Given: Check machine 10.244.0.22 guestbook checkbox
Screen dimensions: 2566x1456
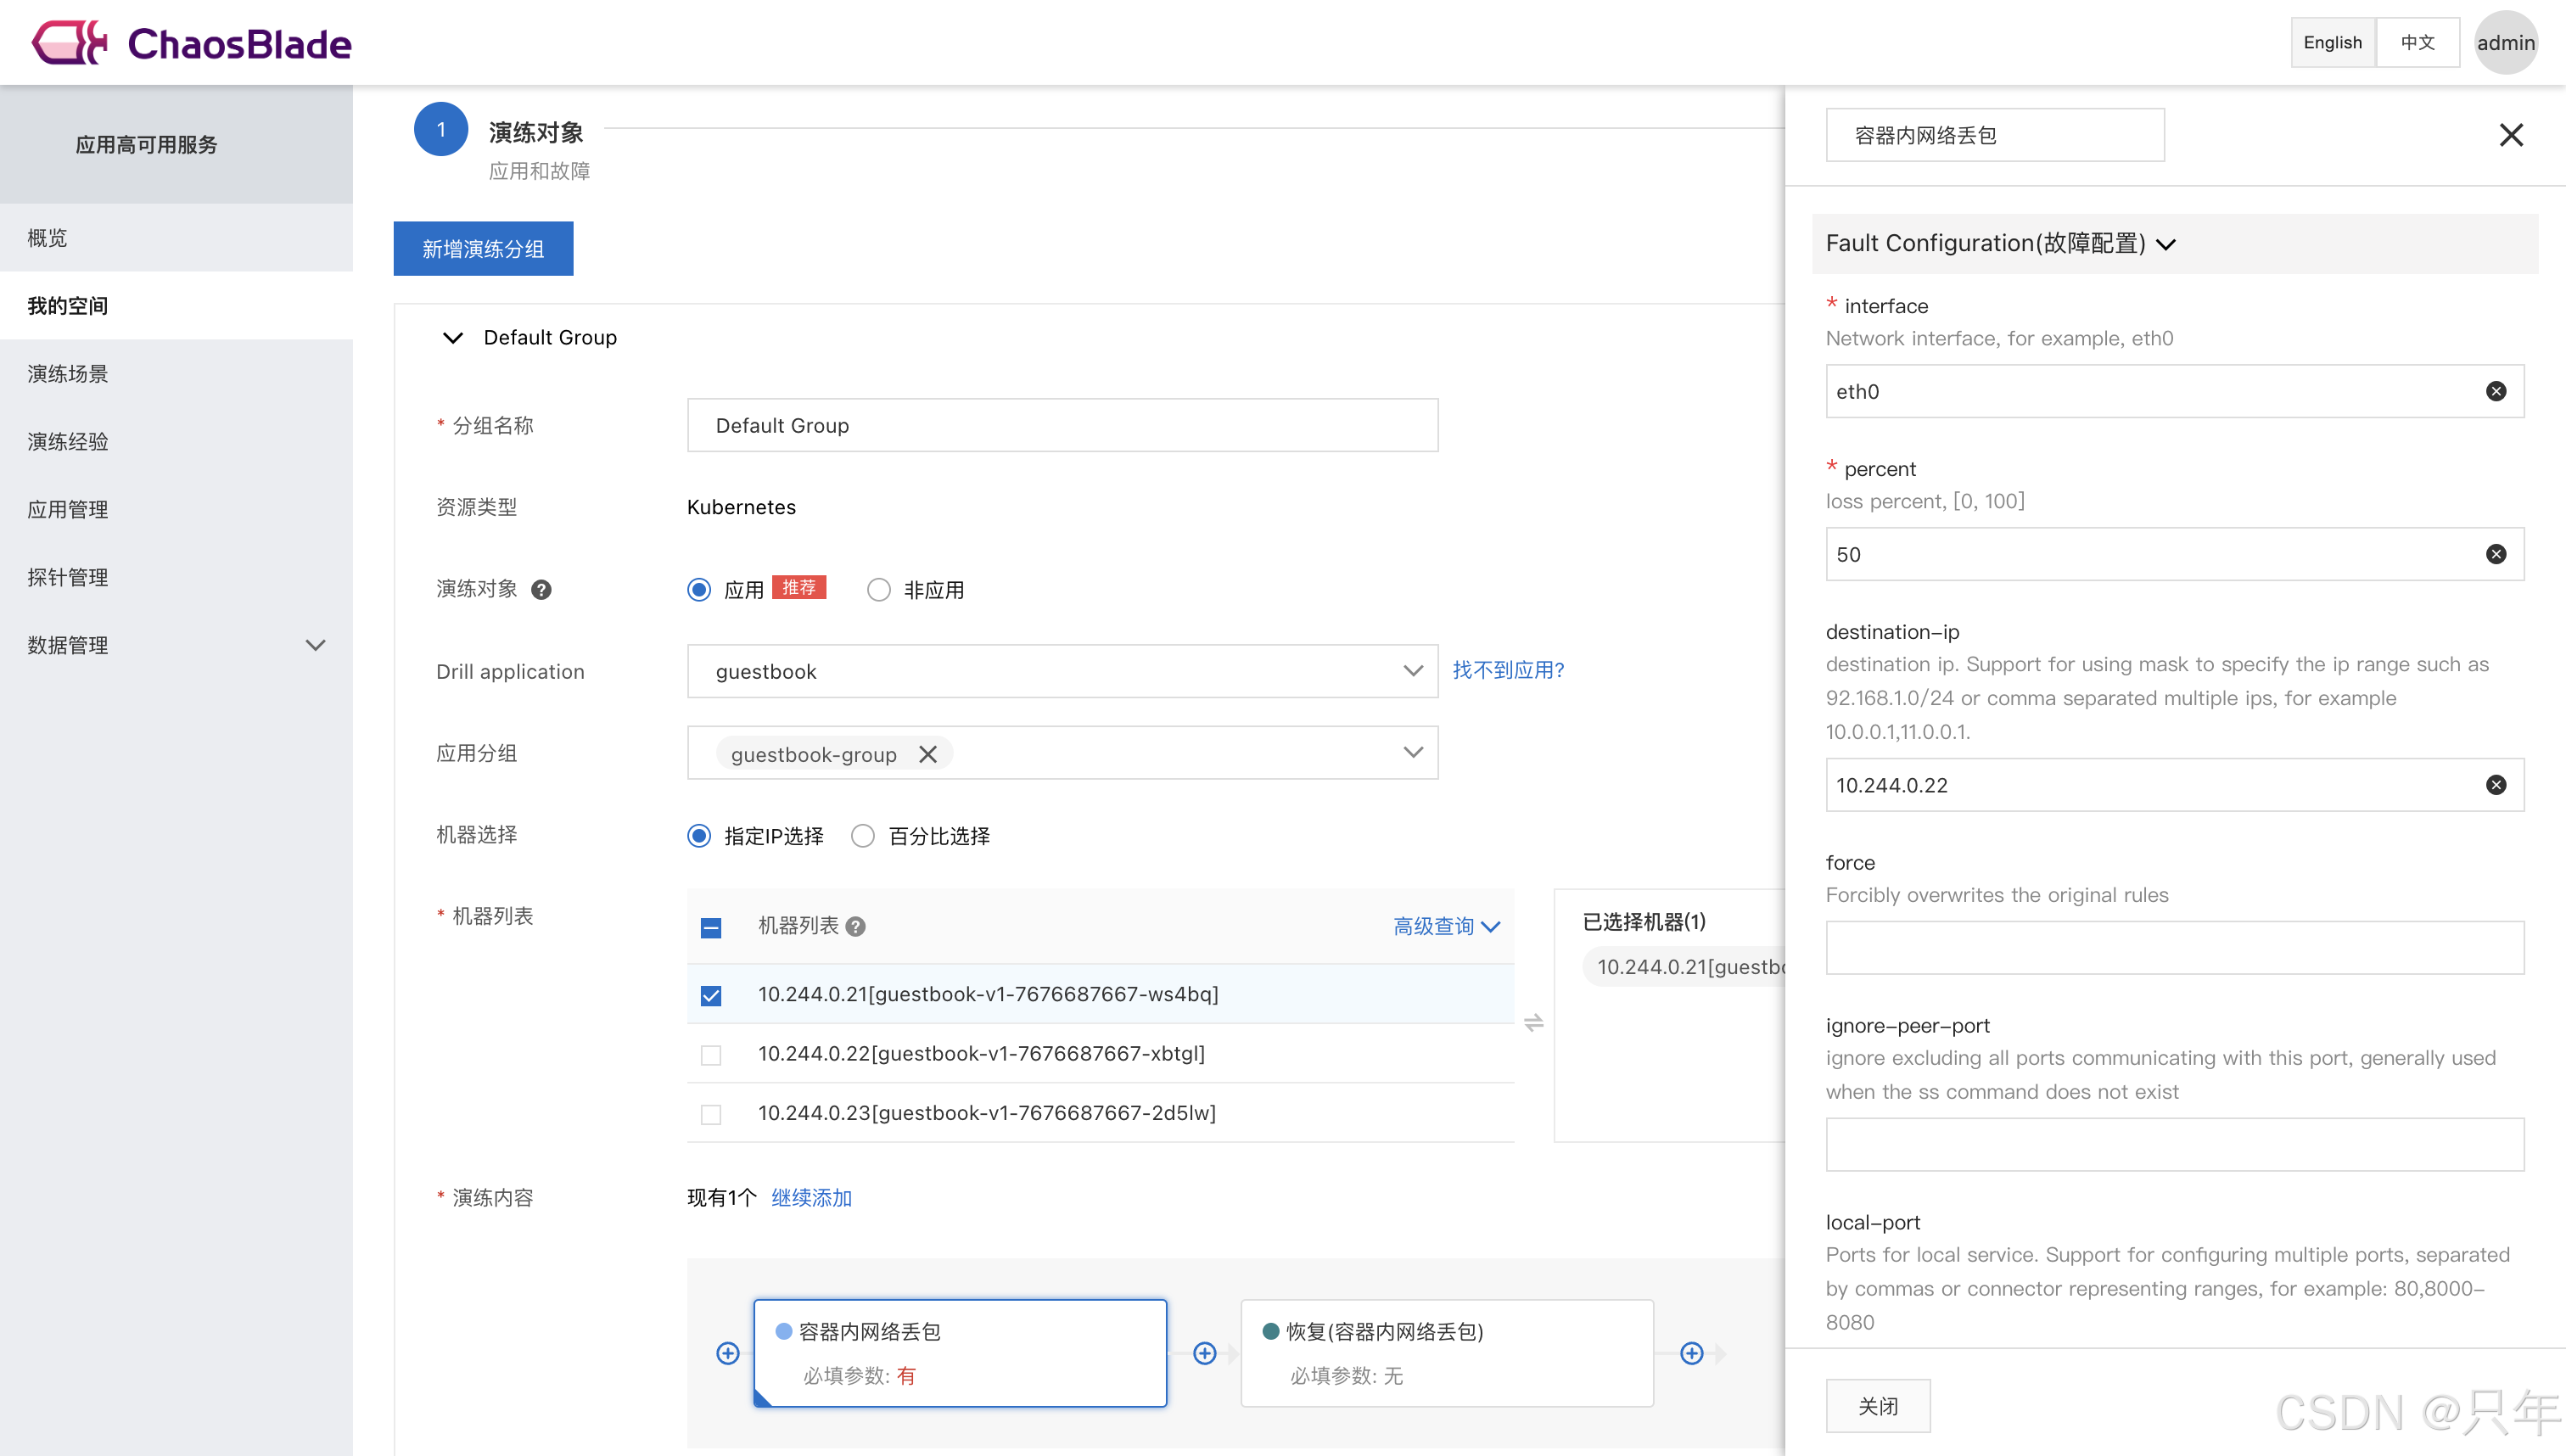Looking at the screenshot, I should 711,1055.
